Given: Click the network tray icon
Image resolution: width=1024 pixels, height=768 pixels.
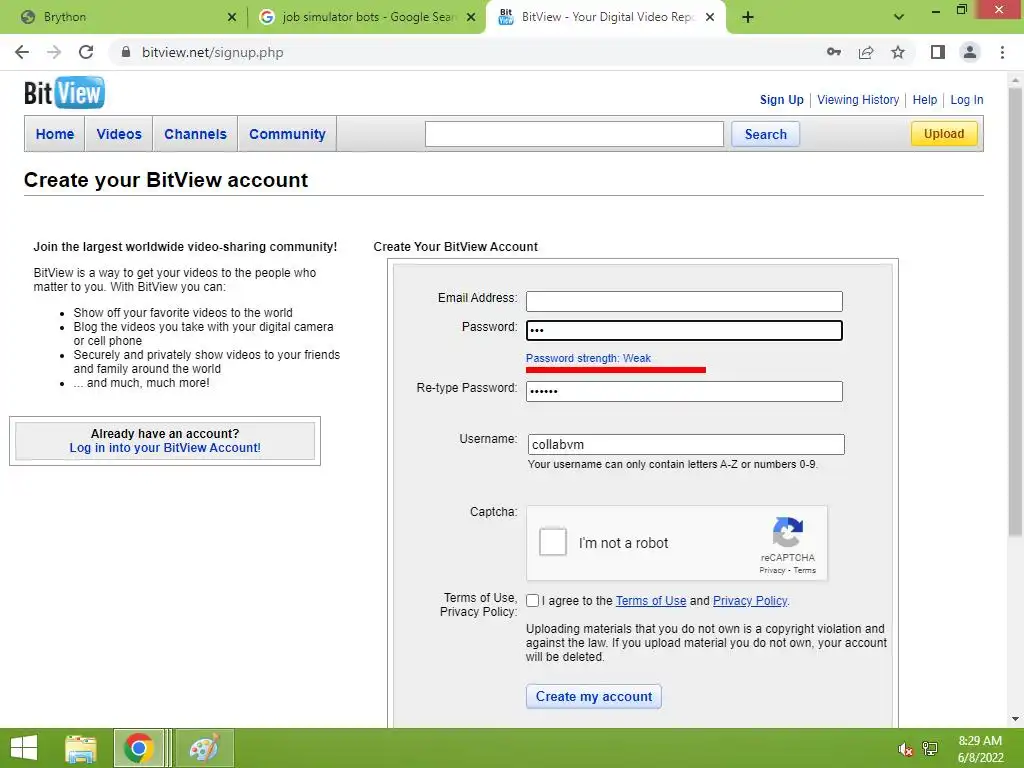Looking at the screenshot, I should tap(930, 749).
